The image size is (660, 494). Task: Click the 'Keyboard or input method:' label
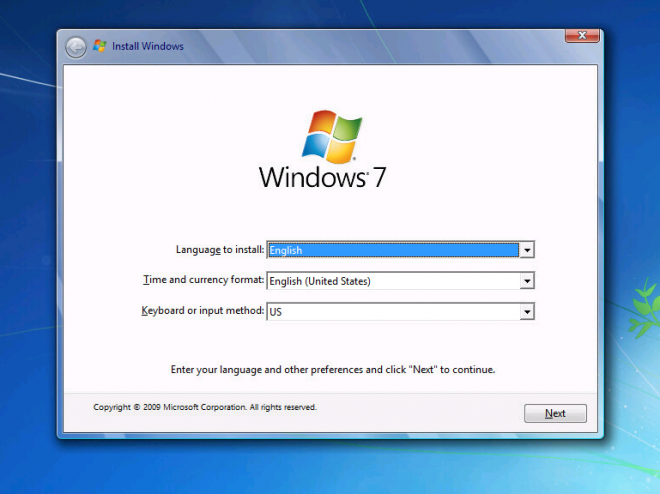click(x=202, y=311)
